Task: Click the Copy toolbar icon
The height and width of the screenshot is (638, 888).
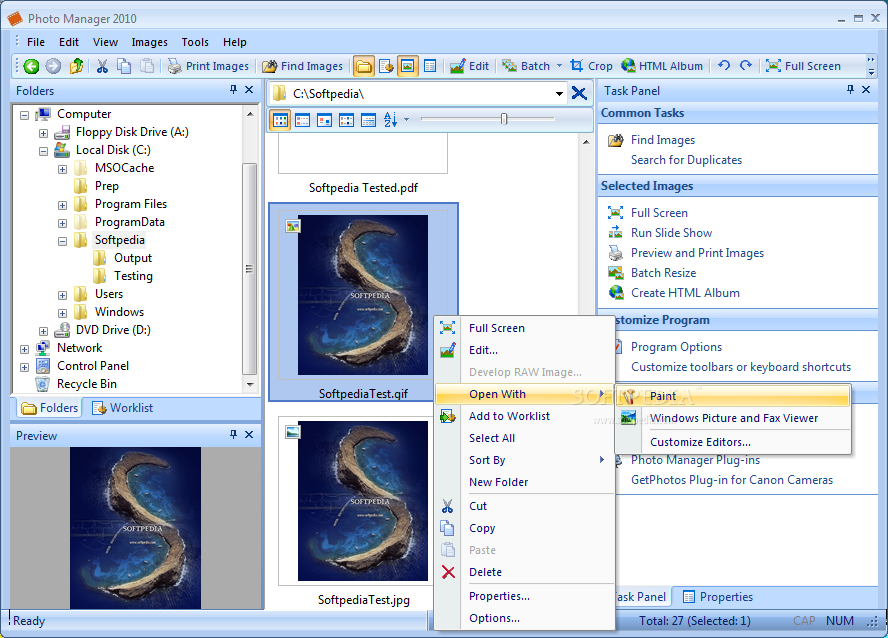Action: (x=124, y=66)
